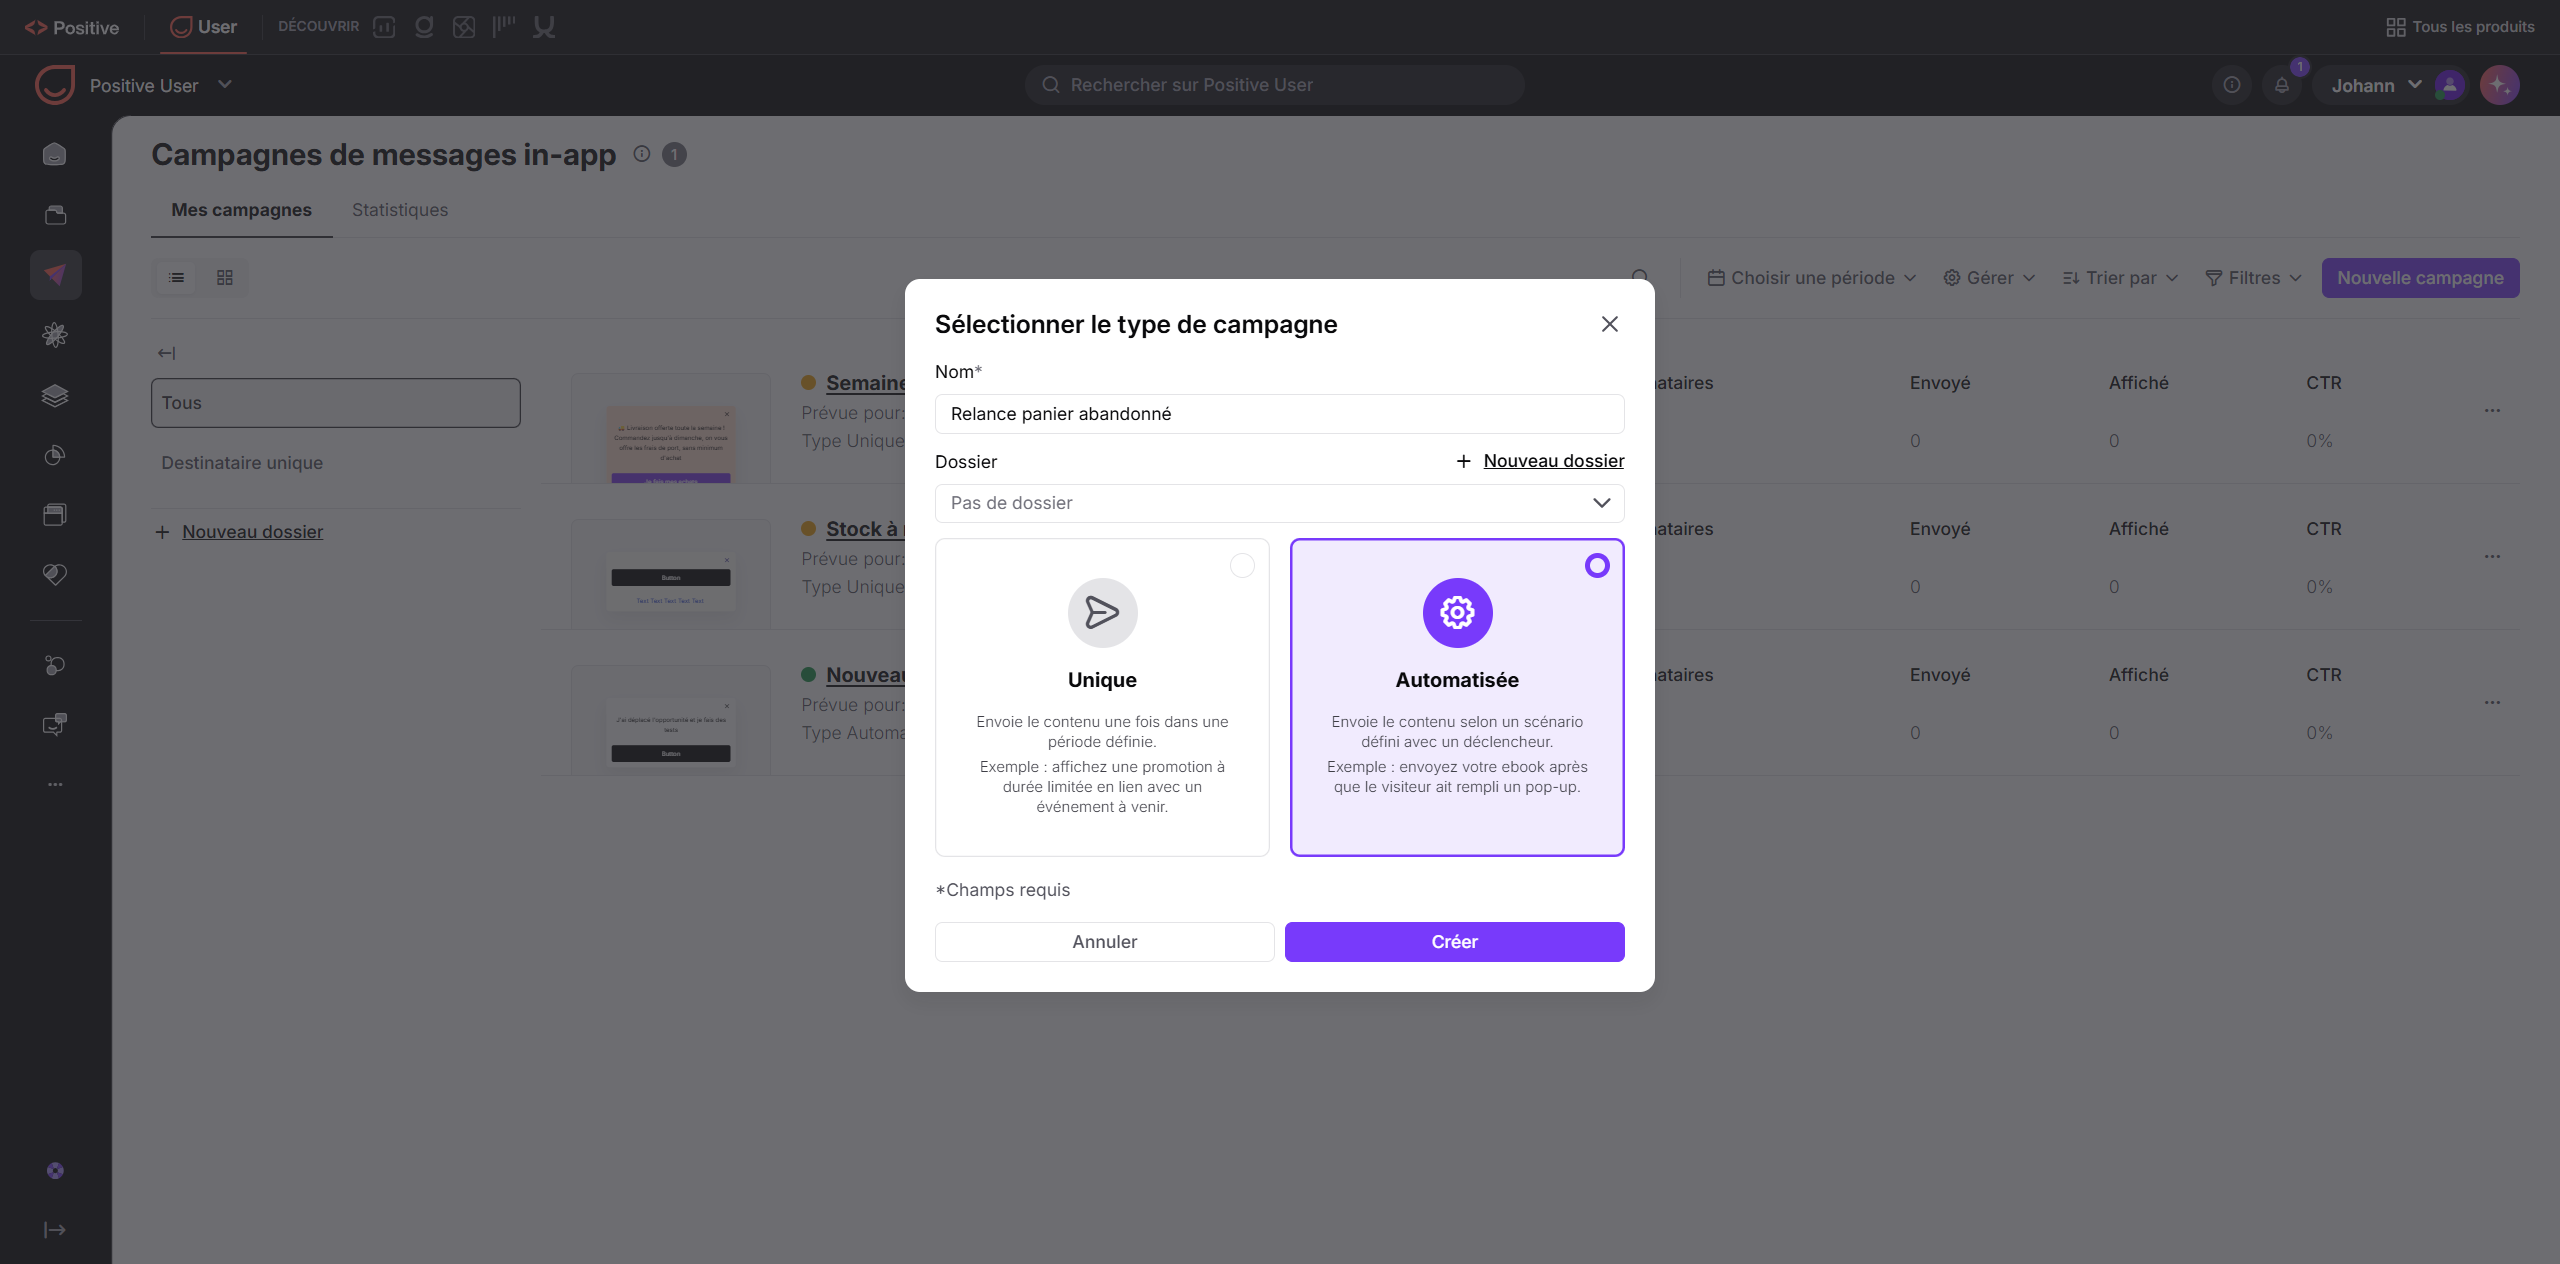2560x1264 pixels.
Task: Click the gear Automatisée icon
Action: point(1457,613)
